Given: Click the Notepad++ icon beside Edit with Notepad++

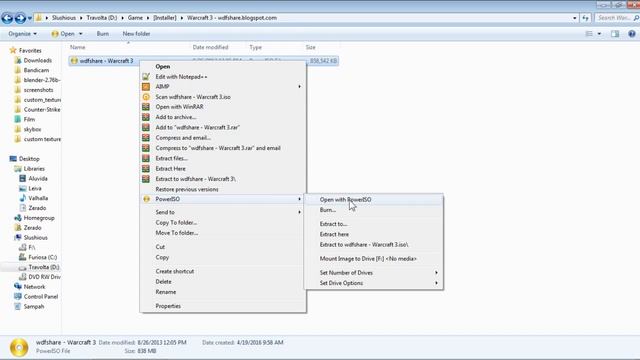Looking at the screenshot, I should (146, 76).
